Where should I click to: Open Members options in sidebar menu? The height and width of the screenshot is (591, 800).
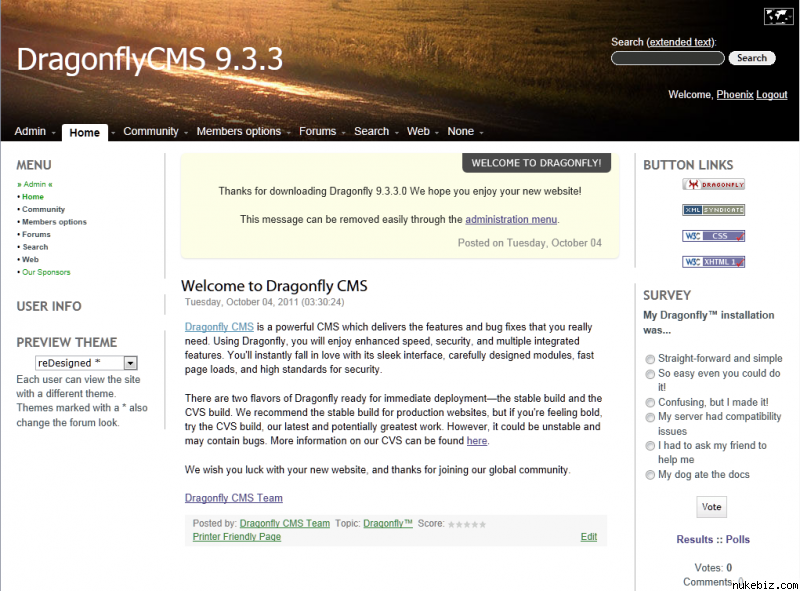54,221
